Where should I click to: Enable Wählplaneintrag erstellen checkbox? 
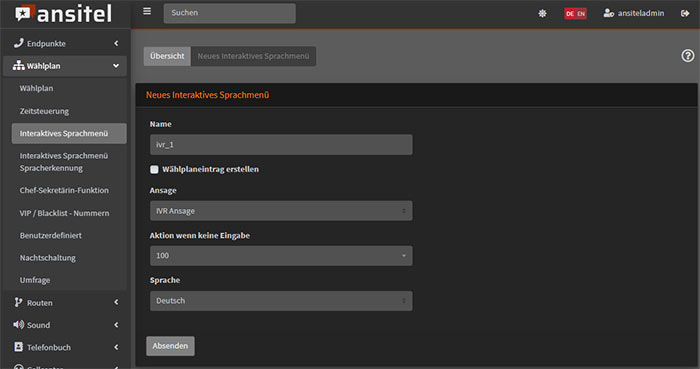154,170
